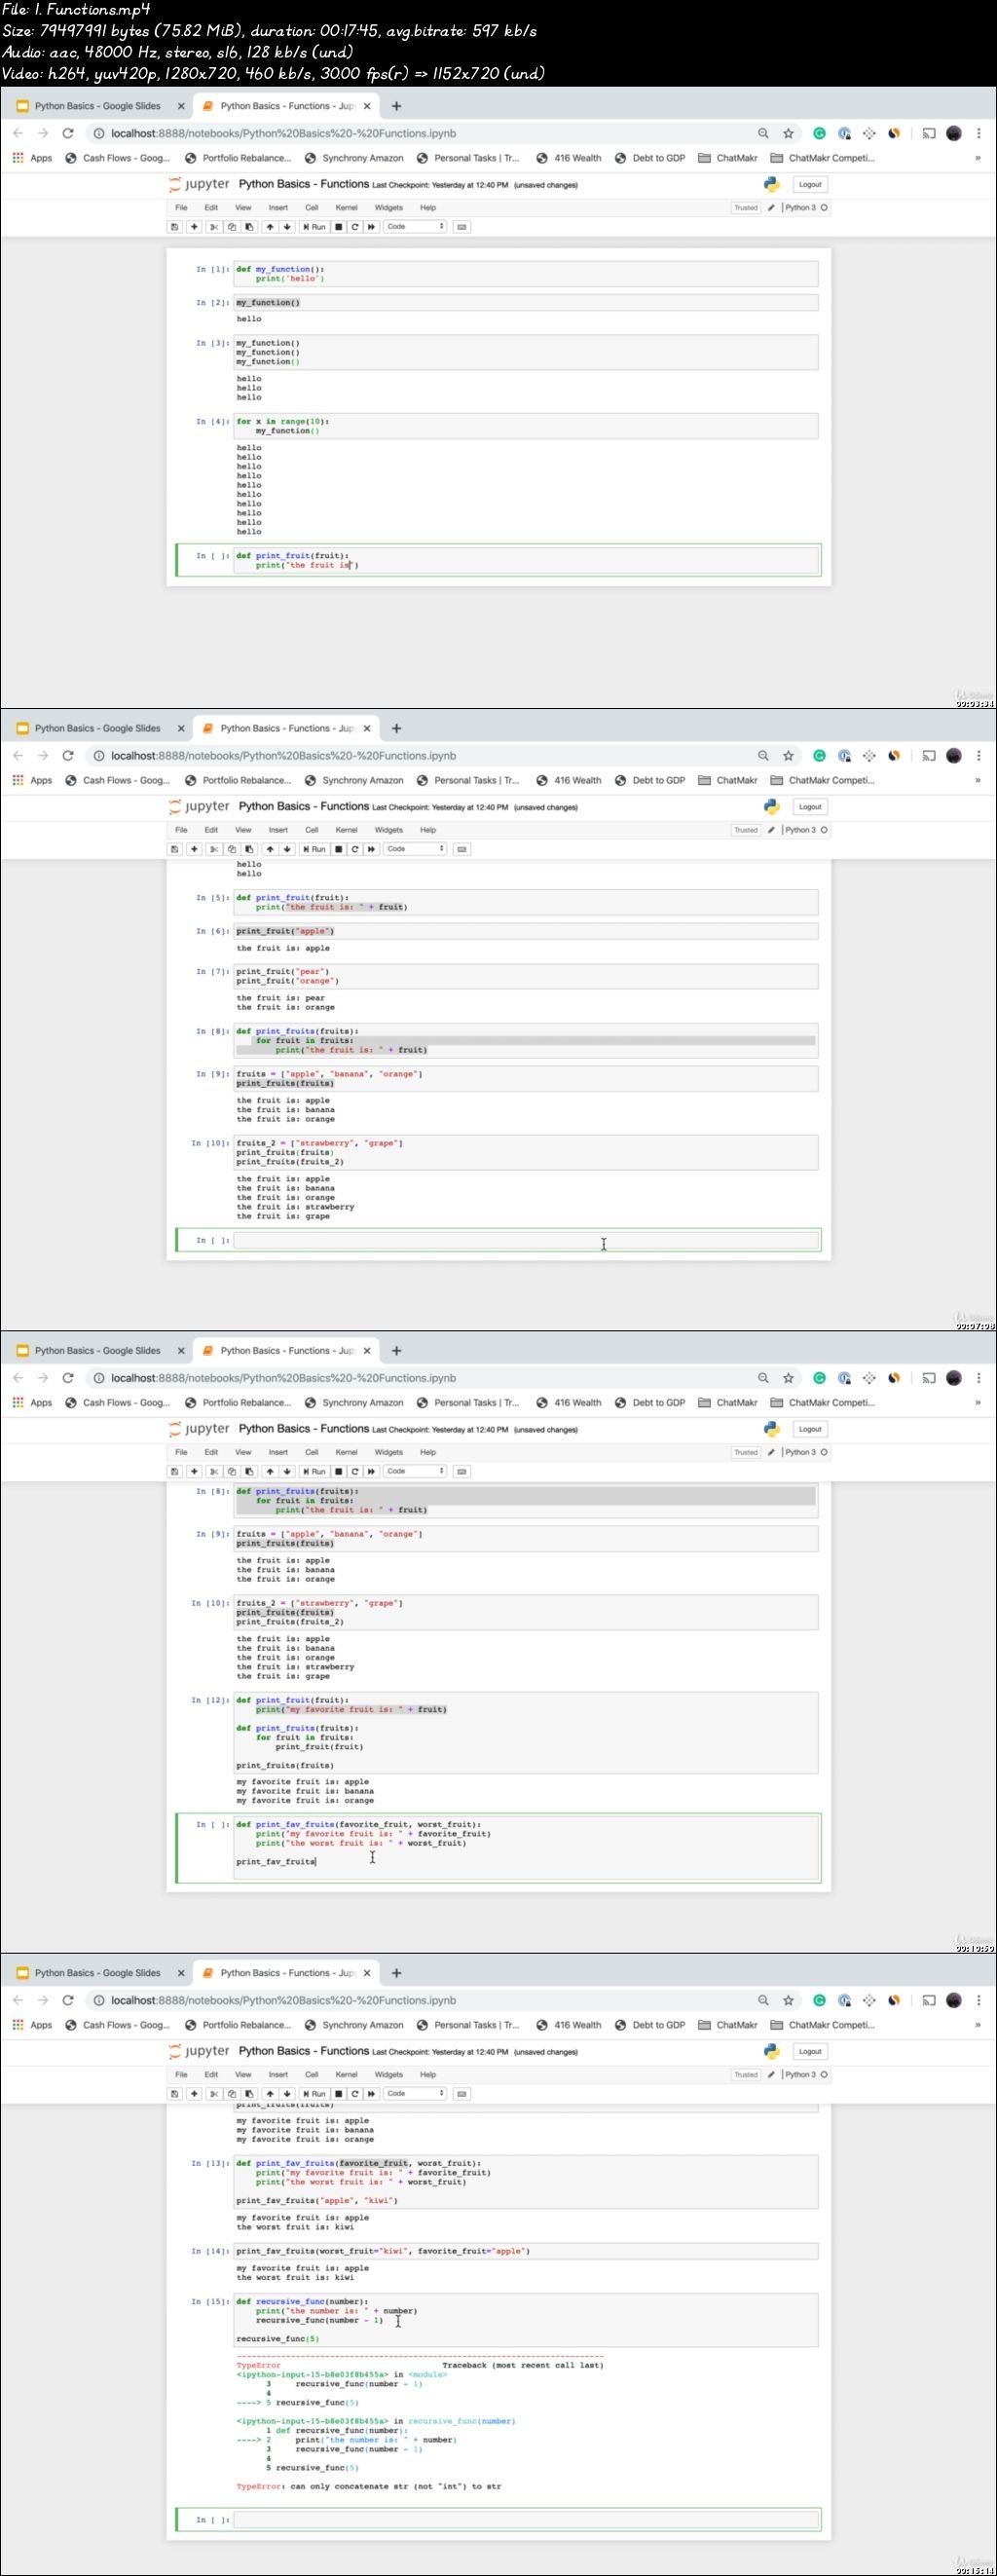The height and width of the screenshot is (2576, 997).
Task: Open cell type Code dropdown in second frame
Action: click(415, 849)
